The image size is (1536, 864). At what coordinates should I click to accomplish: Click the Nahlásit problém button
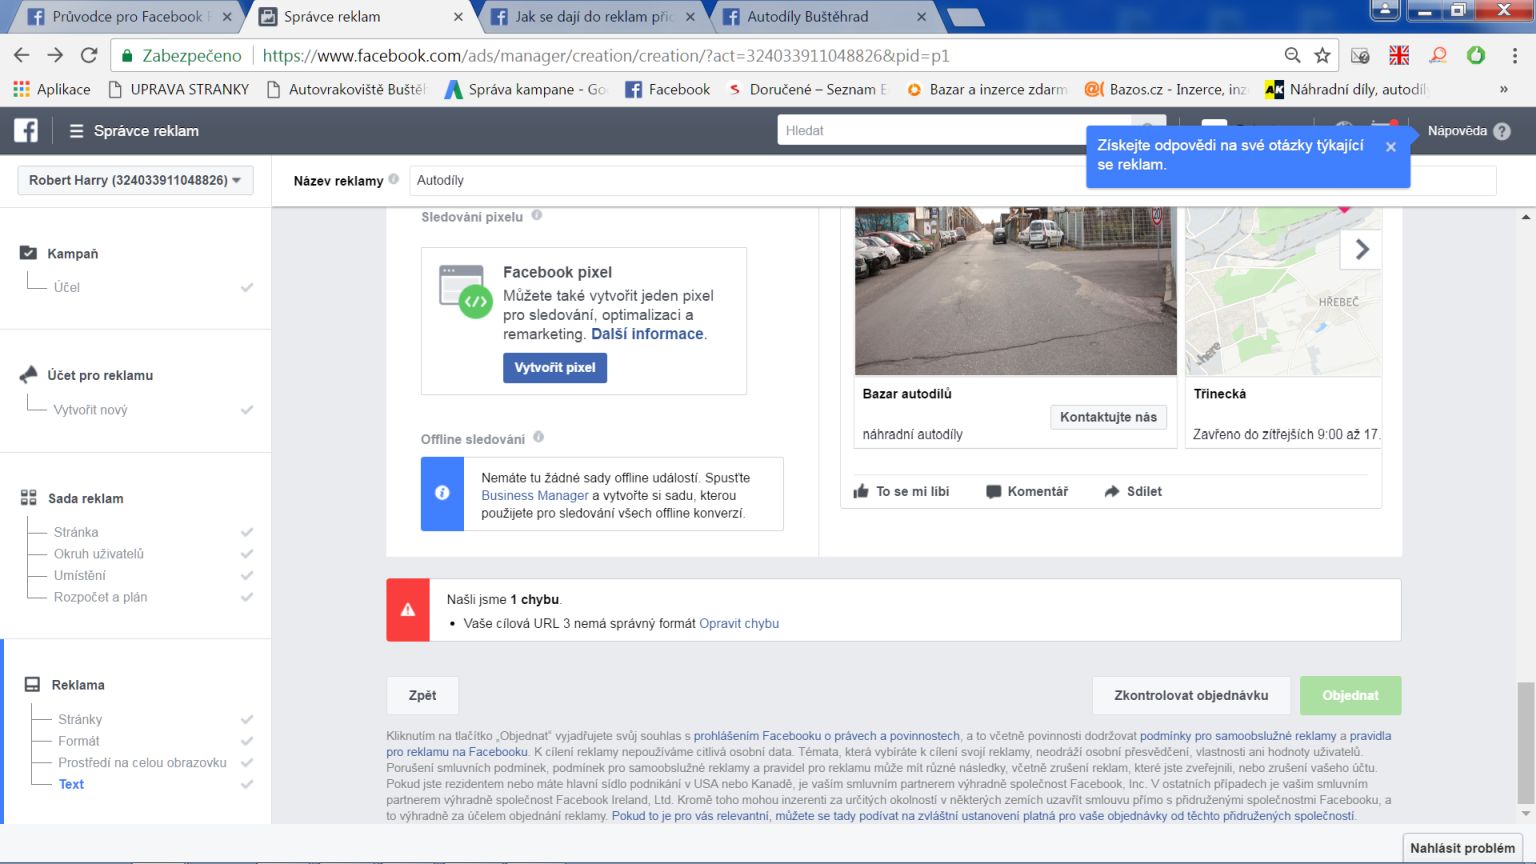(1462, 848)
